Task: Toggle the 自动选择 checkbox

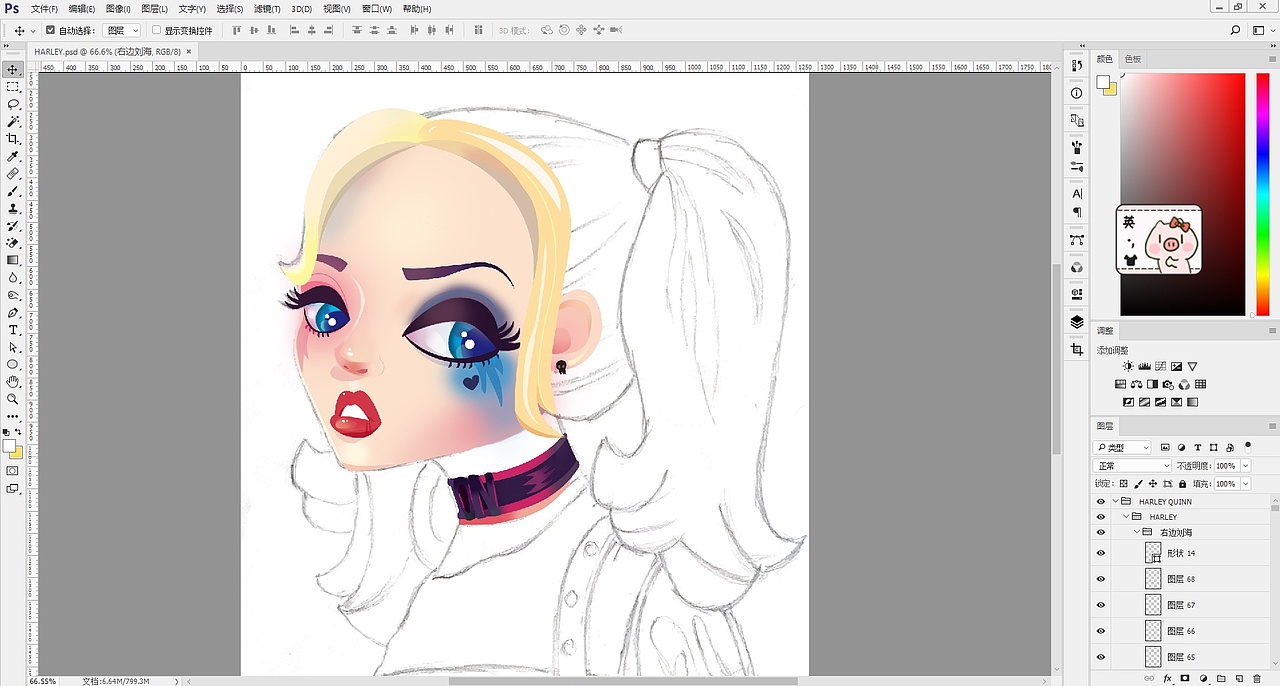Action: (50, 30)
